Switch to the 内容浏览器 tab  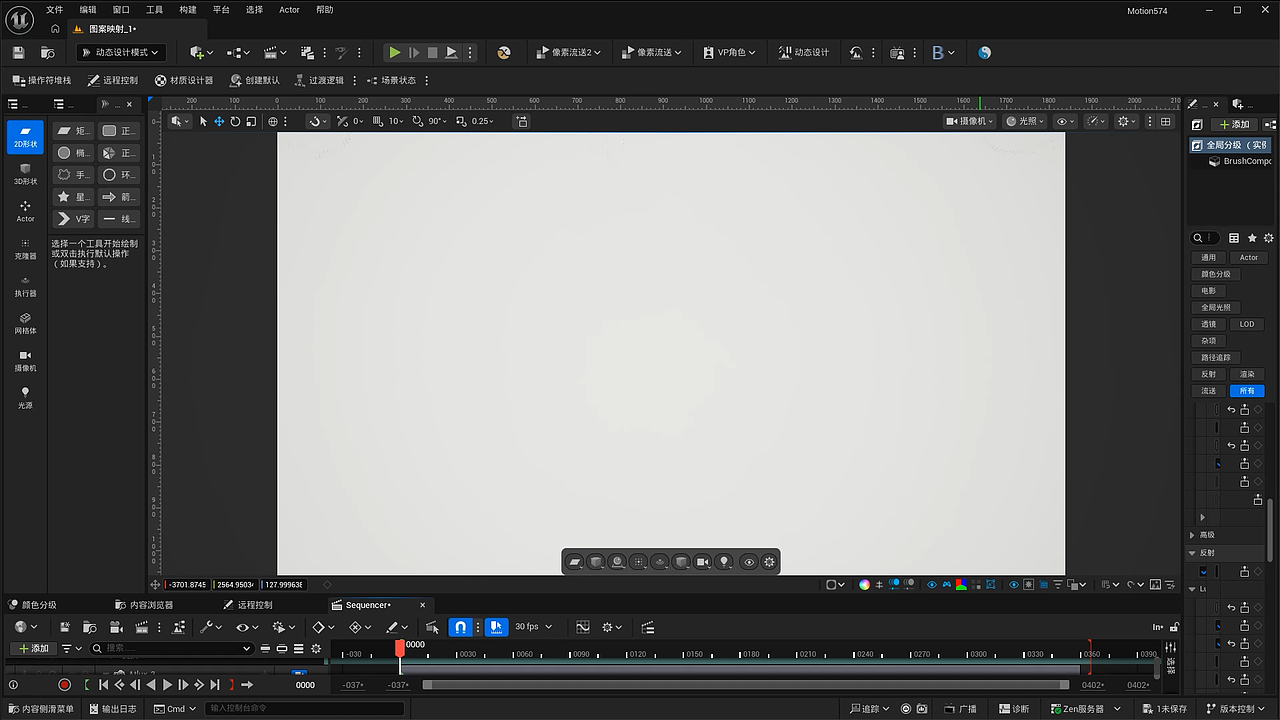142,605
